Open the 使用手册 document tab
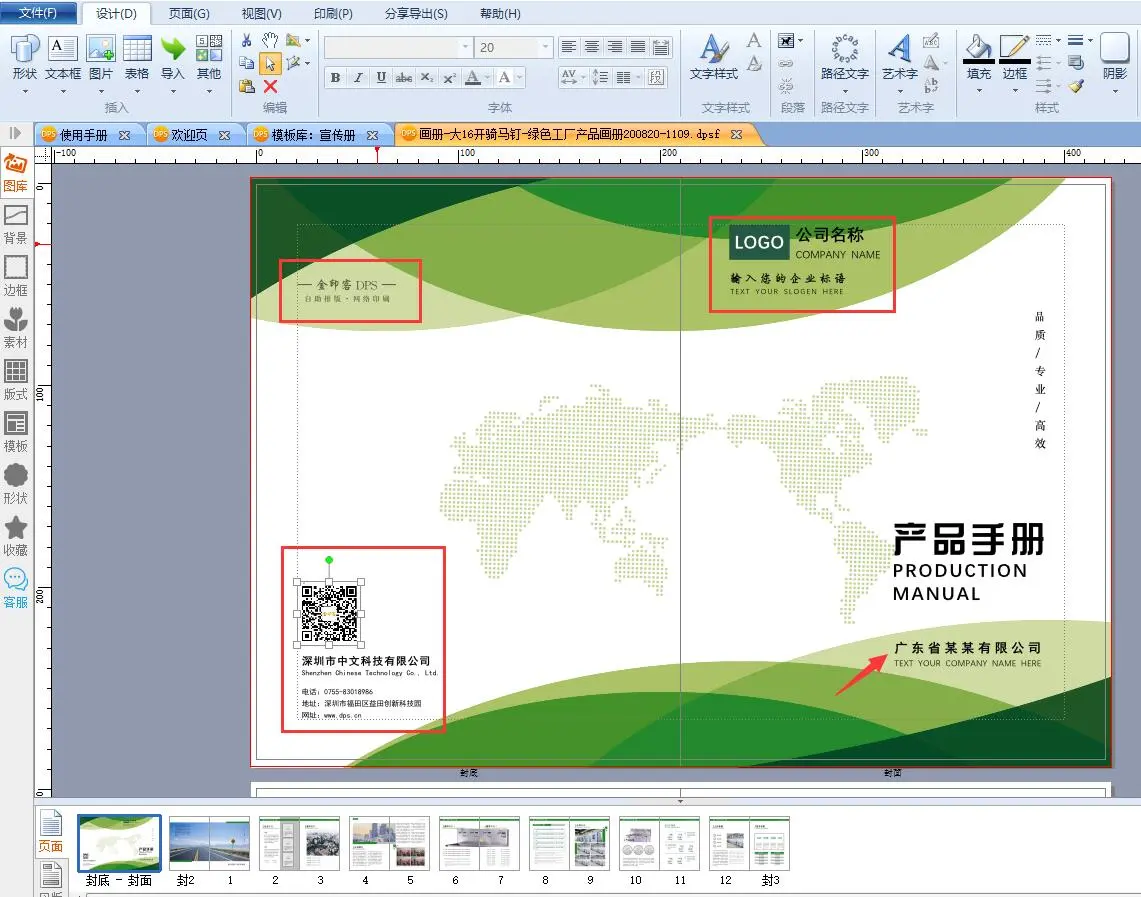Screen dimensions: 1141x897 [84, 135]
